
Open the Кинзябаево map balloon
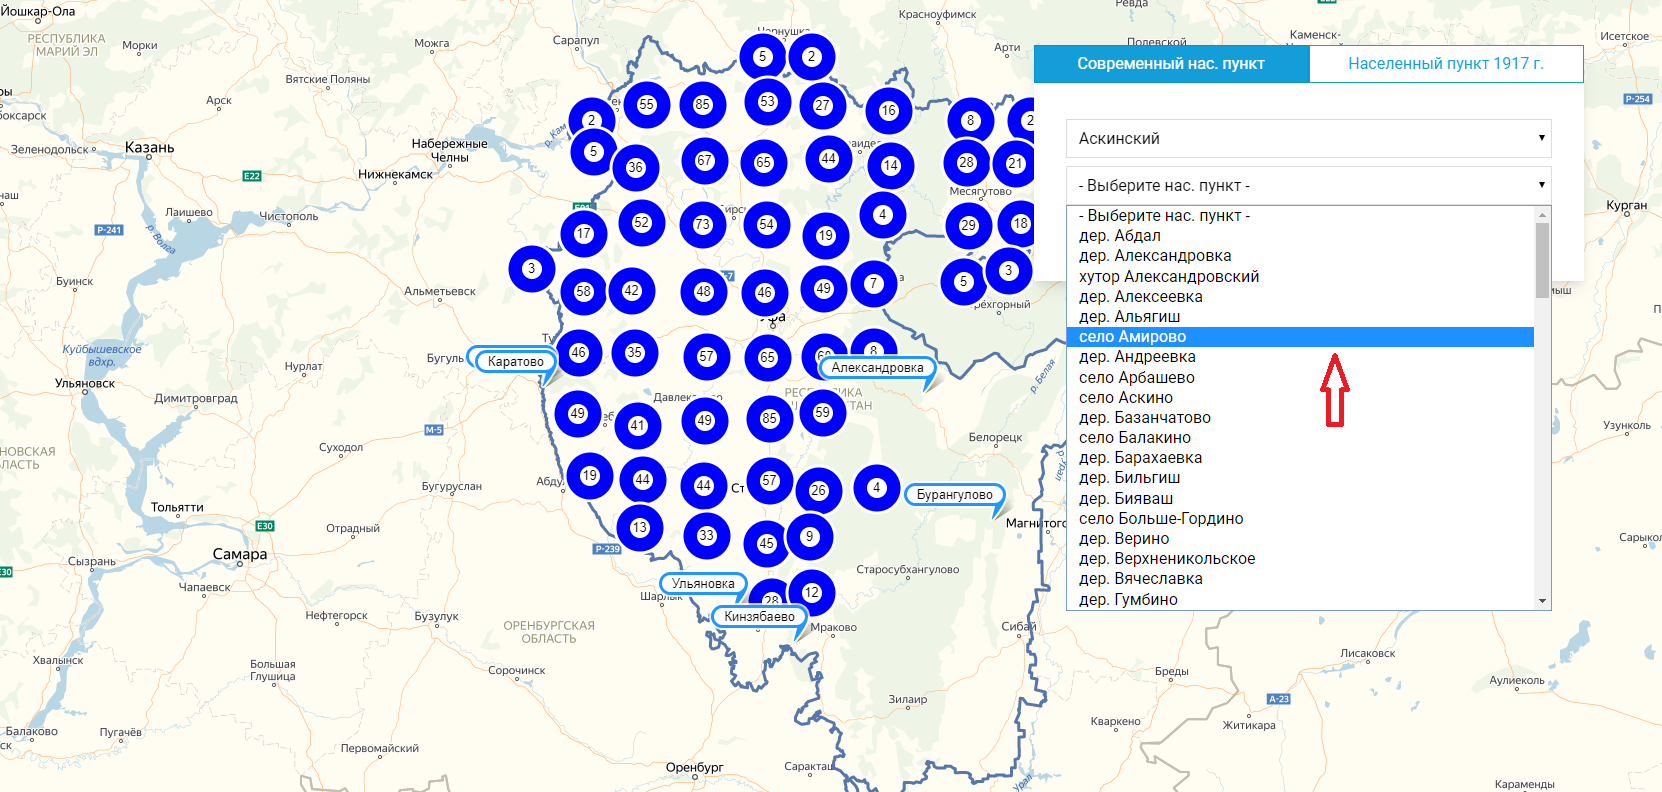pos(760,617)
